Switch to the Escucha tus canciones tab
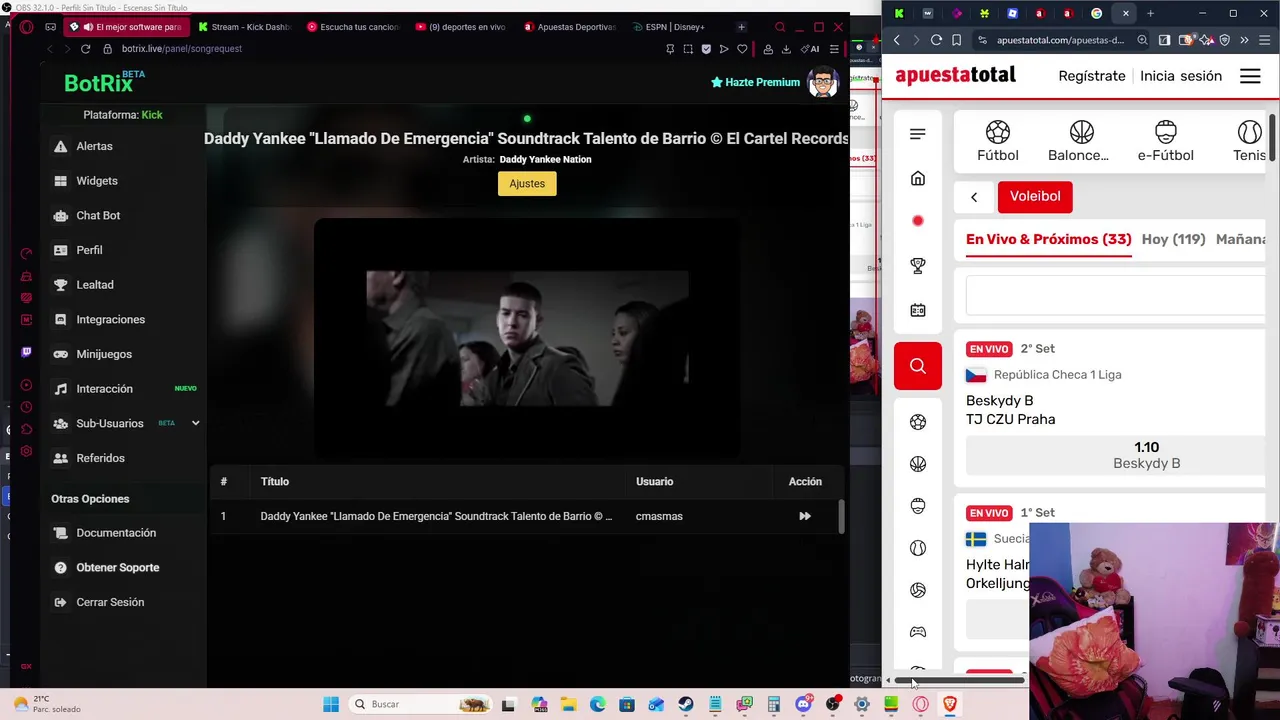Viewport: 1280px width, 720px height. pyautogui.click(x=352, y=27)
